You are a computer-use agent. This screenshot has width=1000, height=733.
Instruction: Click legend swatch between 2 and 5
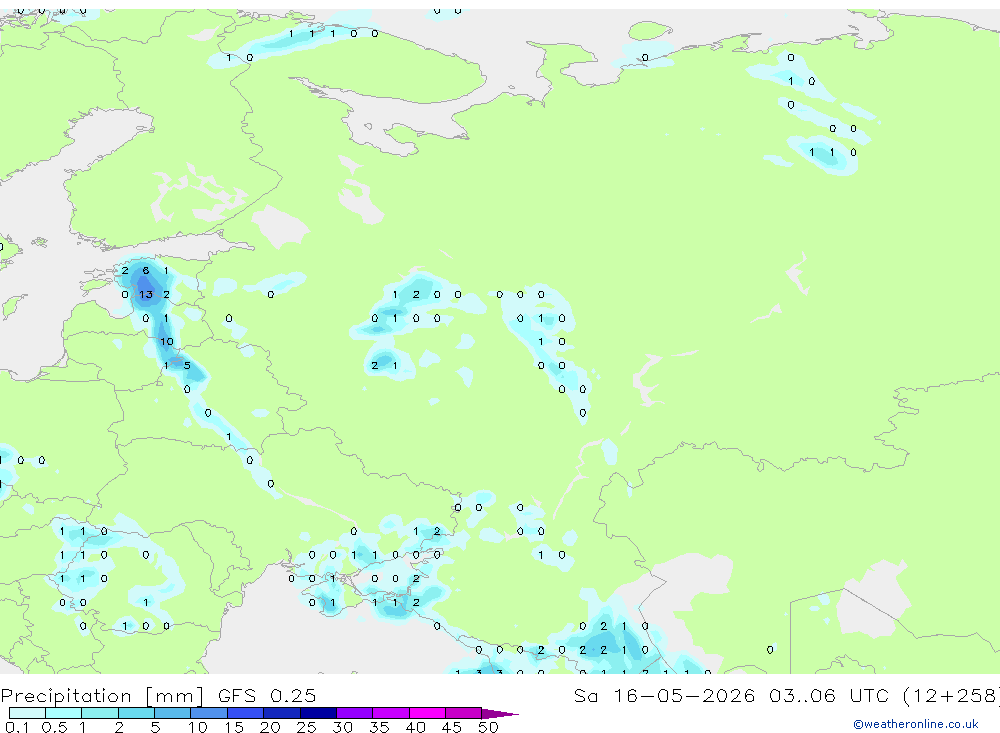pos(136,713)
